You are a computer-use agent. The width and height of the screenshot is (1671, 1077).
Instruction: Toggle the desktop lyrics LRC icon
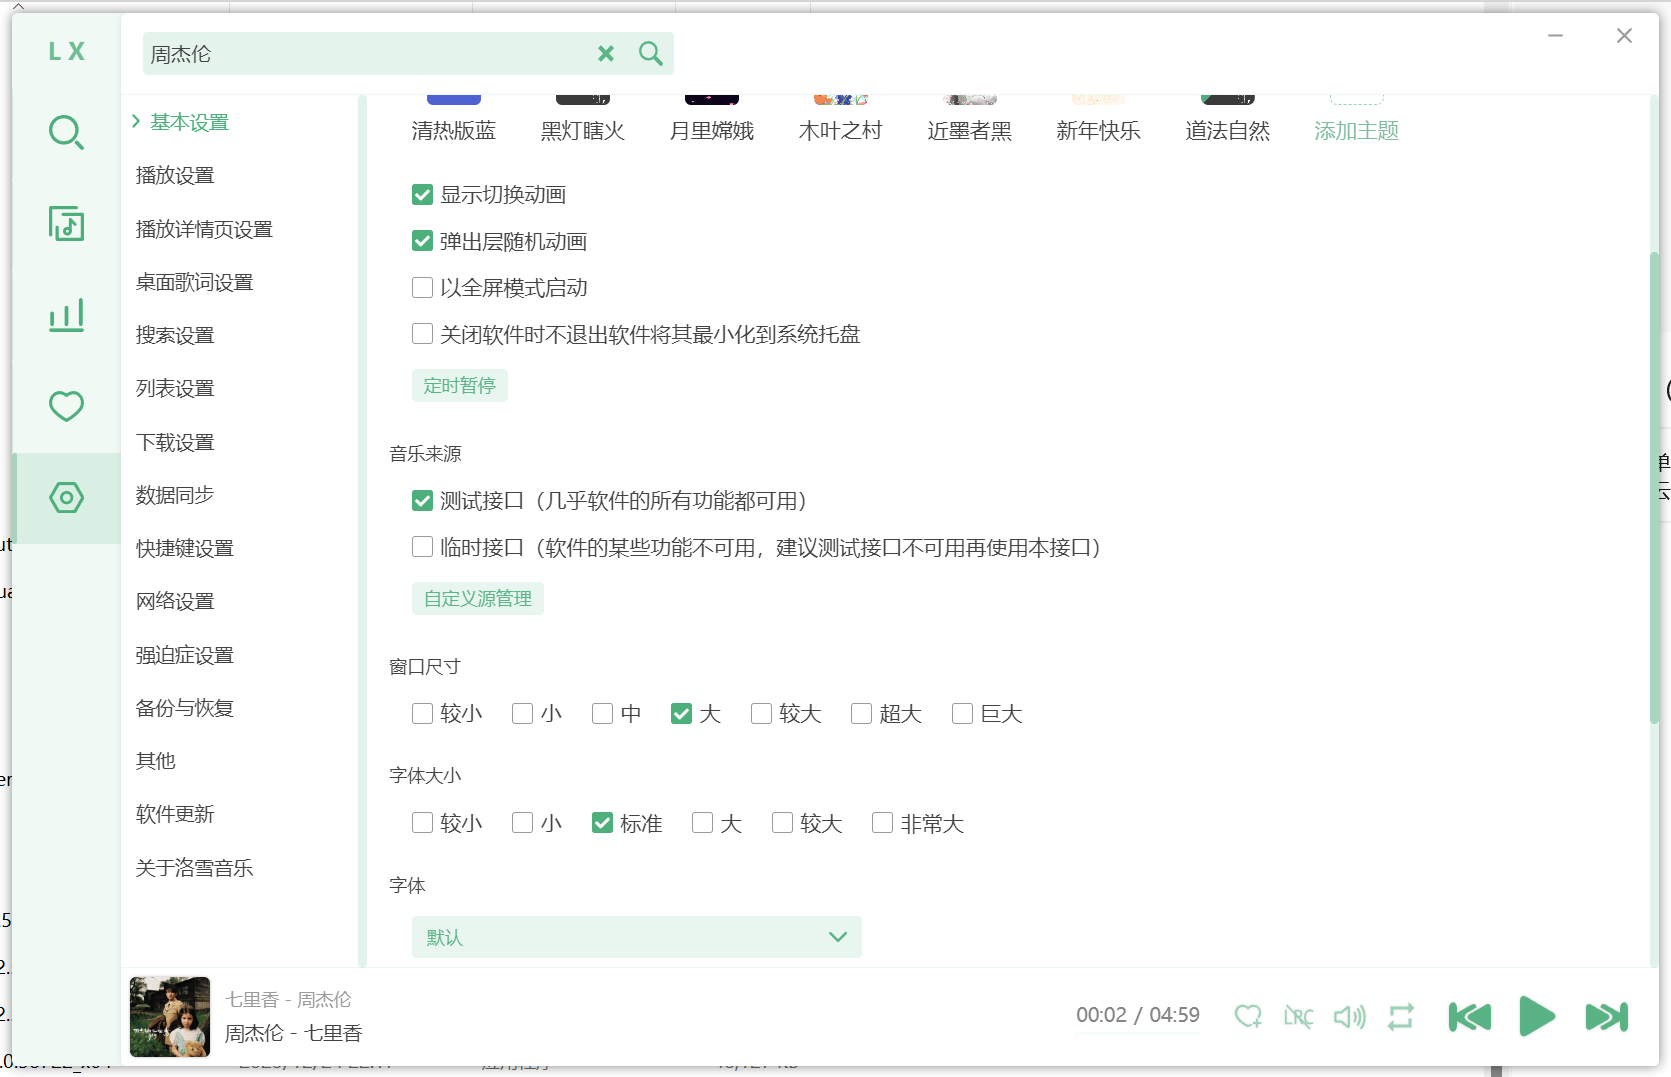(x=1298, y=1017)
